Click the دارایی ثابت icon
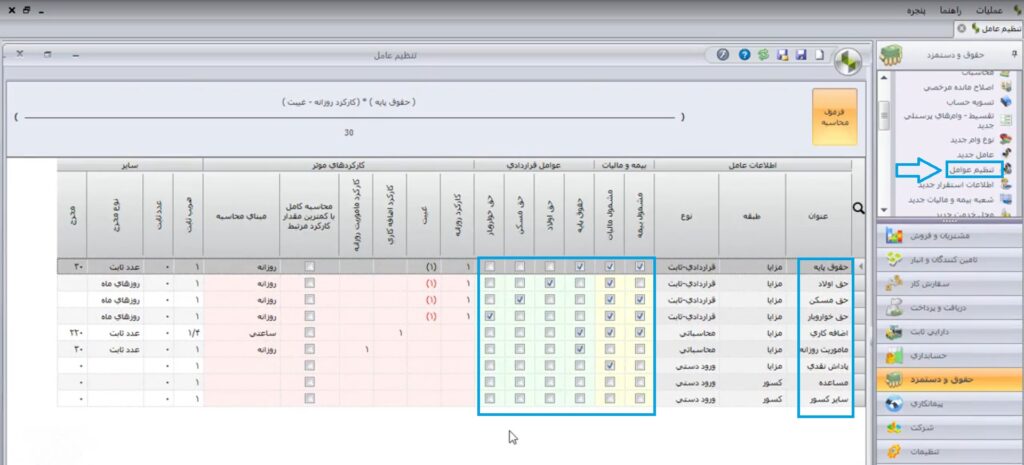This screenshot has width=1024, height=465. [894, 332]
